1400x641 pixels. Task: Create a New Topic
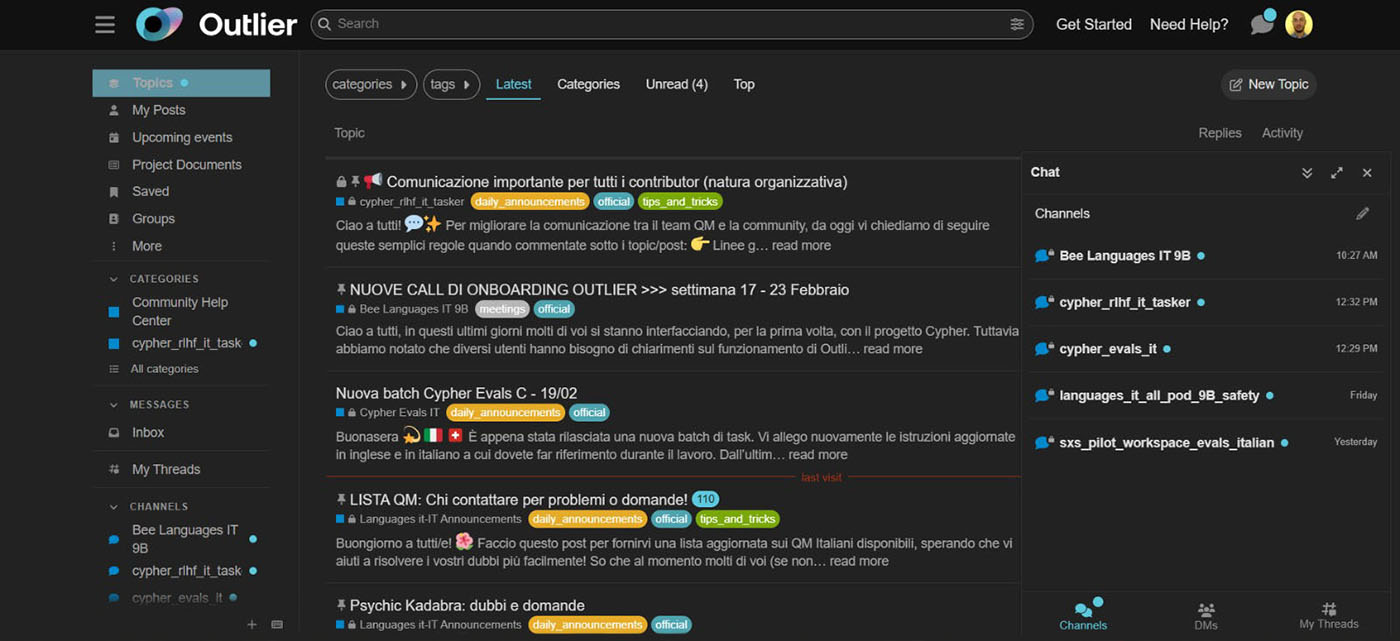click(x=1268, y=85)
